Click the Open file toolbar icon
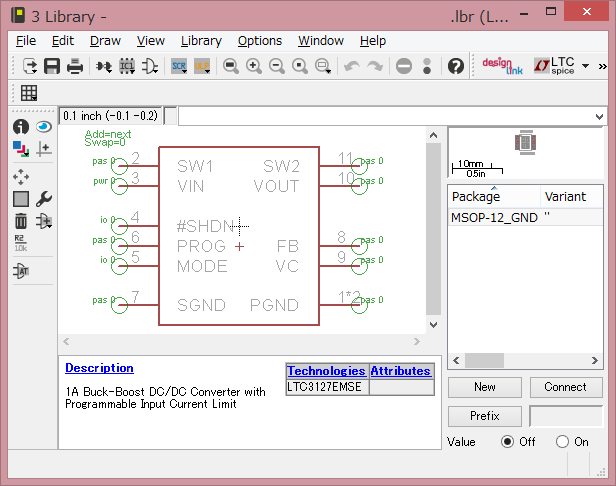The image size is (616, 486). pyautogui.click(x=30, y=66)
